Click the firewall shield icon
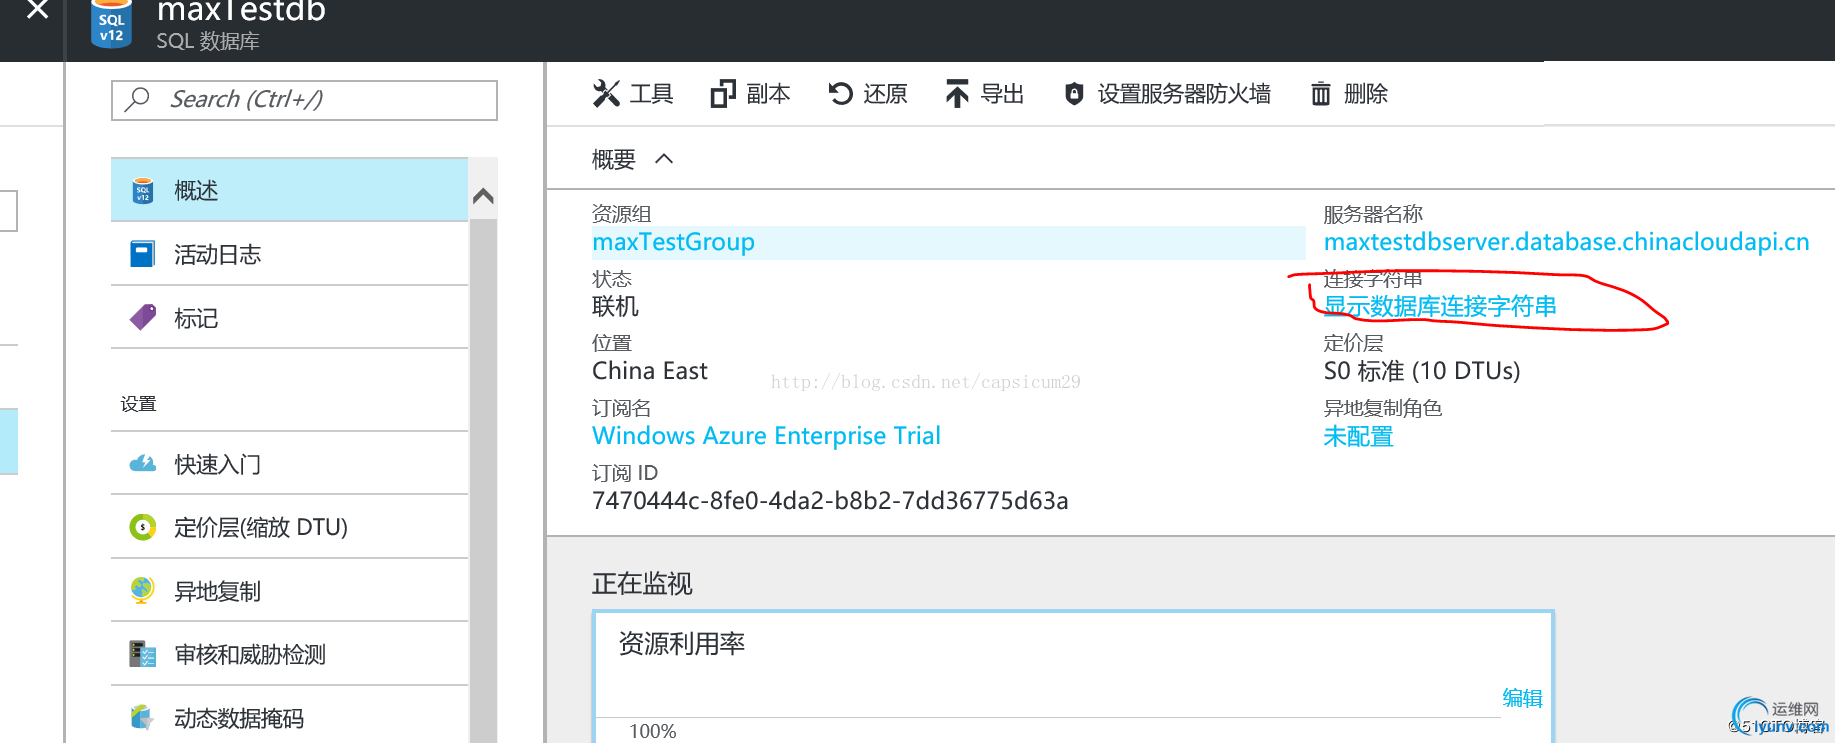The height and width of the screenshot is (743, 1835). click(1074, 94)
